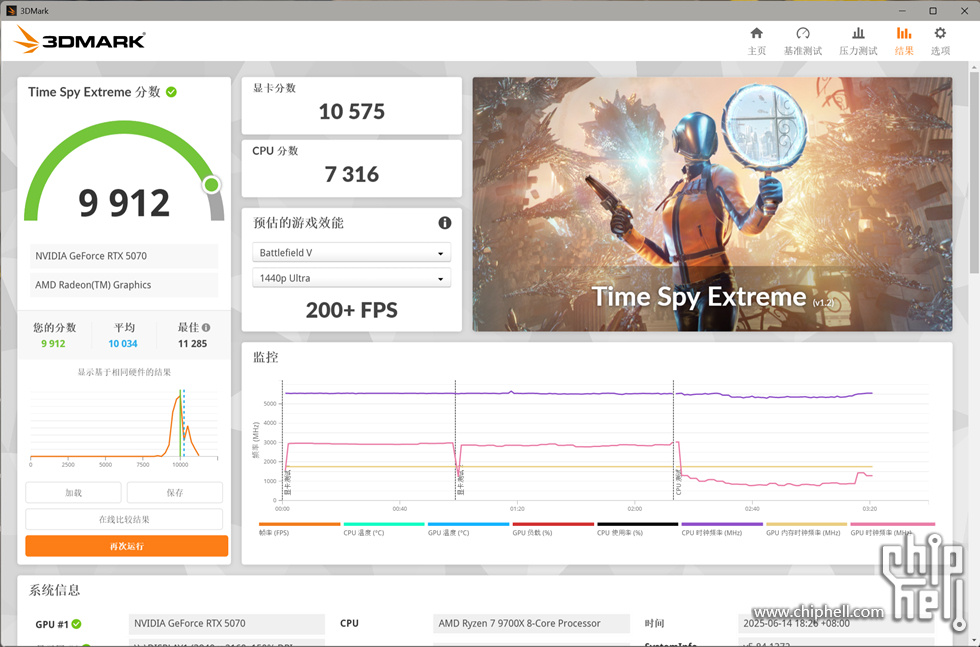
Task: Click the 3DMark title bar app icon
Action: [11, 11]
